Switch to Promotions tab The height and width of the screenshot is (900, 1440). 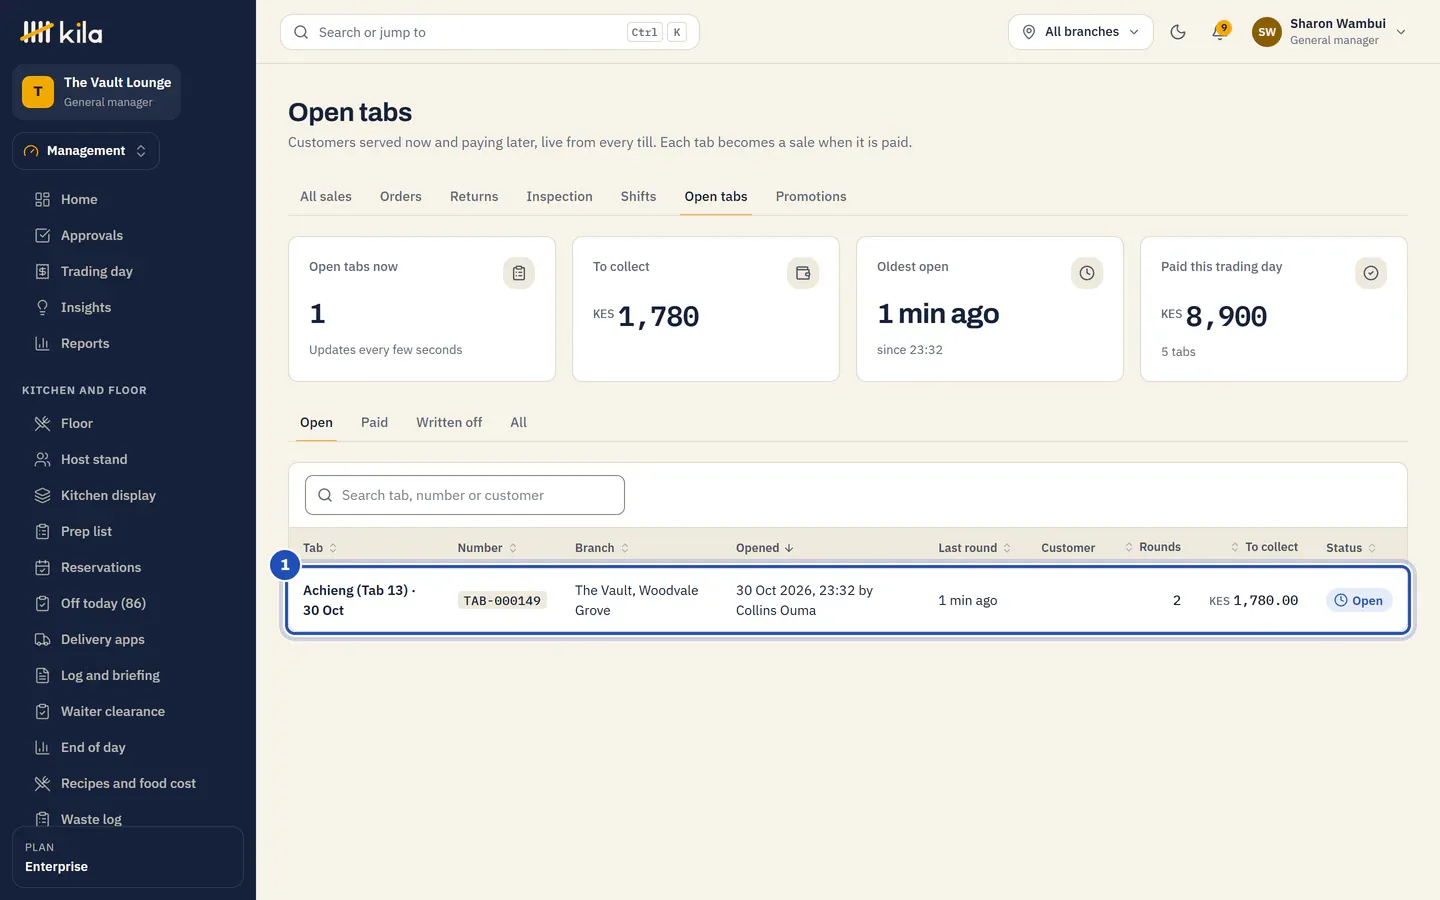(x=811, y=197)
